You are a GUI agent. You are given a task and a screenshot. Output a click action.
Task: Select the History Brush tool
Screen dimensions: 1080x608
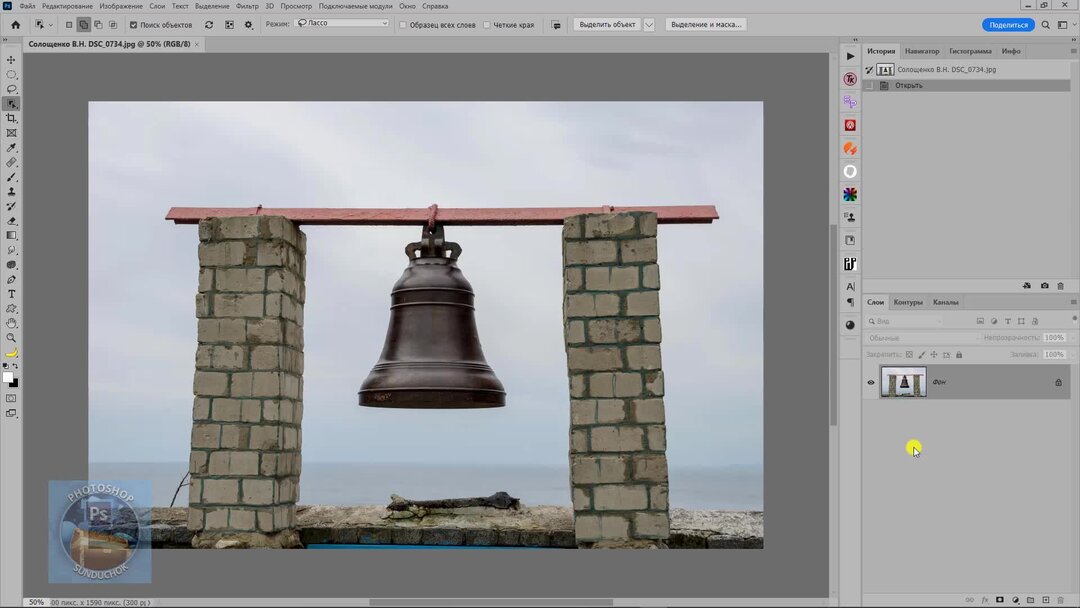click(11, 206)
